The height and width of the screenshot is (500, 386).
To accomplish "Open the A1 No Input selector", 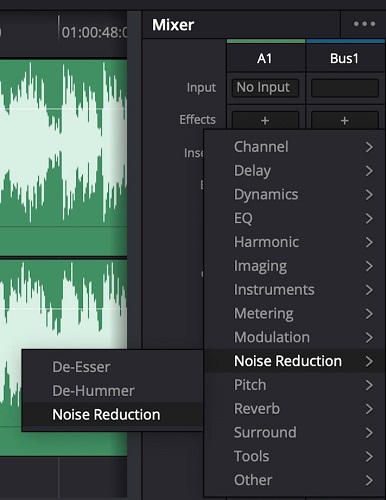I will tap(265, 88).
